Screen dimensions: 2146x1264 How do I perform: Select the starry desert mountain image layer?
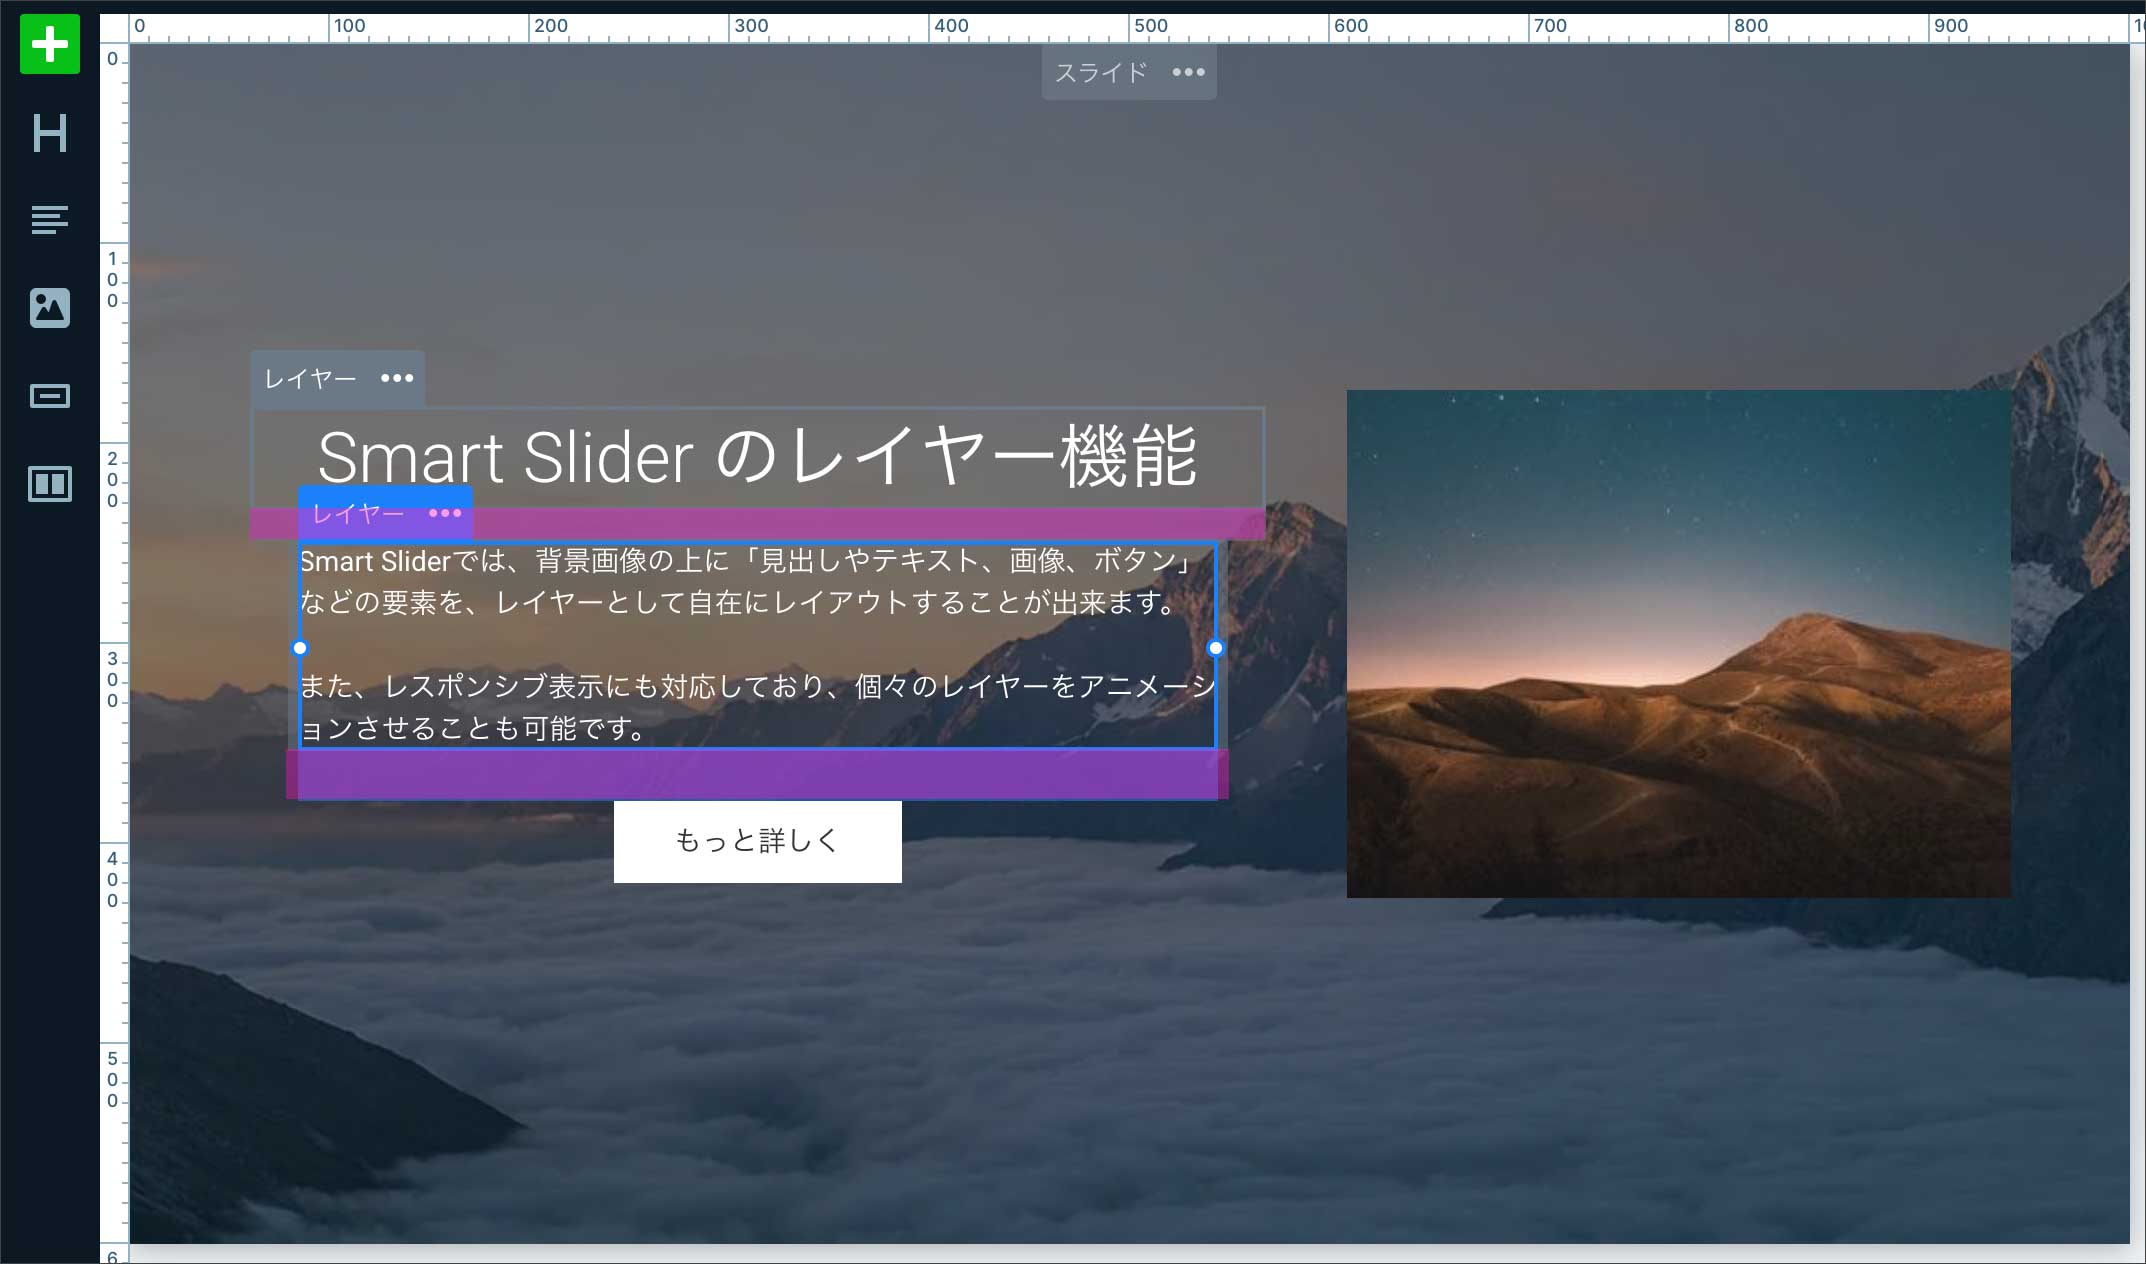pyautogui.click(x=1678, y=643)
